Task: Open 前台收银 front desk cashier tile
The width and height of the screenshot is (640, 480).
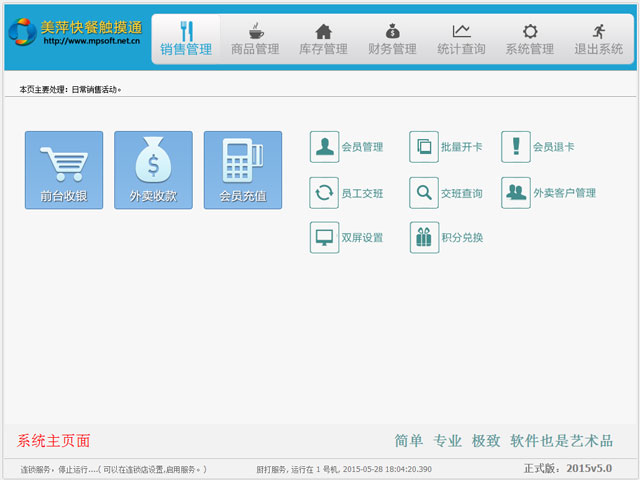Action: tap(64, 170)
